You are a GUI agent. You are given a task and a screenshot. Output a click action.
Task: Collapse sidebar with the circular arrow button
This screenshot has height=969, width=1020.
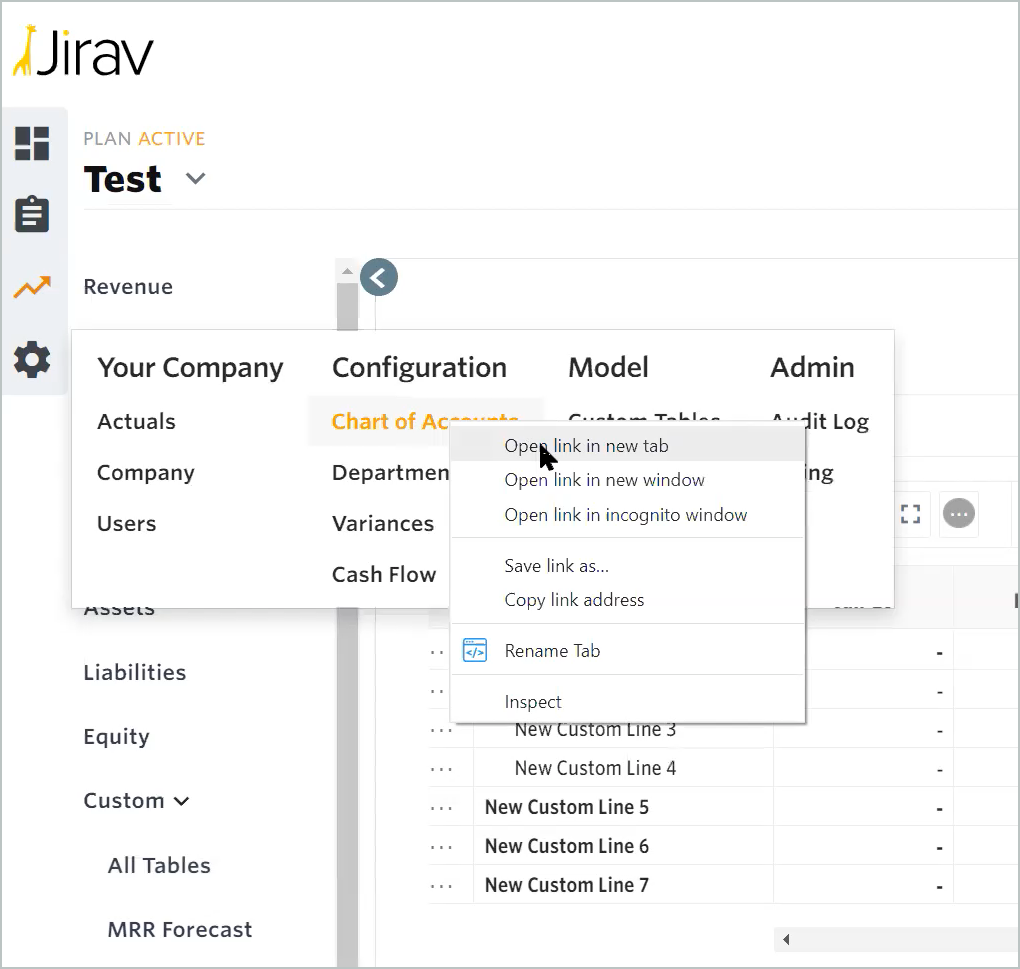click(379, 277)
